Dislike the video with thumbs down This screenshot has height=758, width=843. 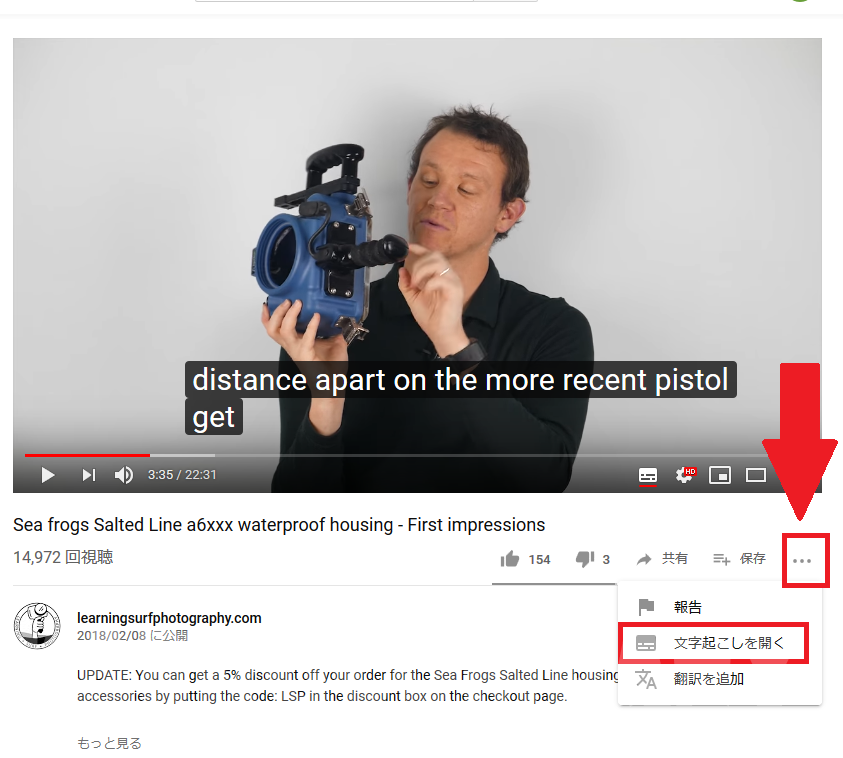tap(592, 559)
